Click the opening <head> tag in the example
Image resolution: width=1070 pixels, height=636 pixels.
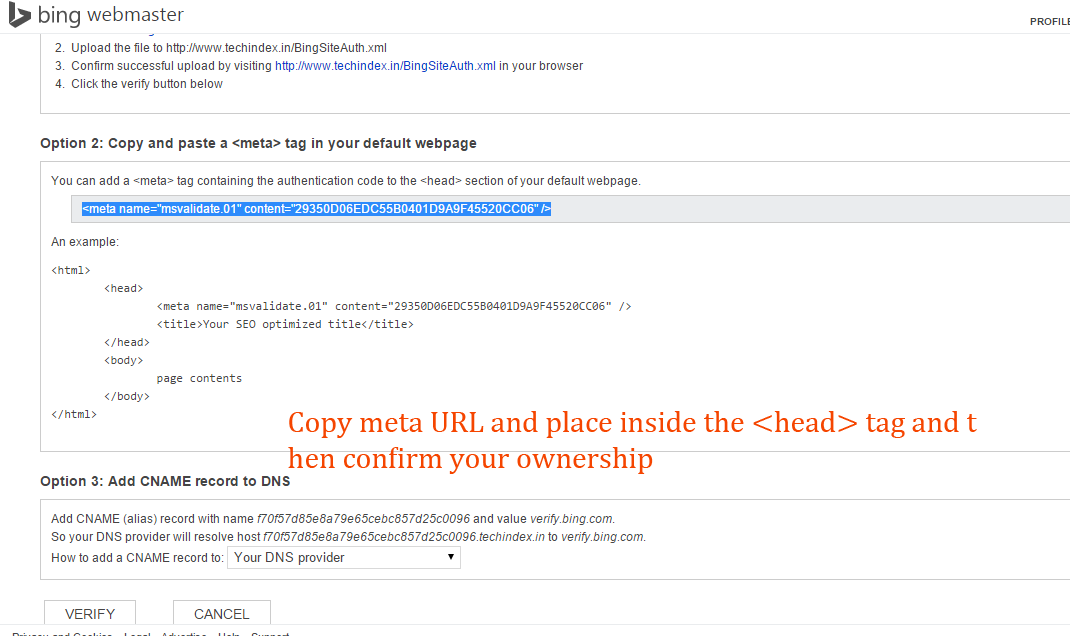point(124,288)
